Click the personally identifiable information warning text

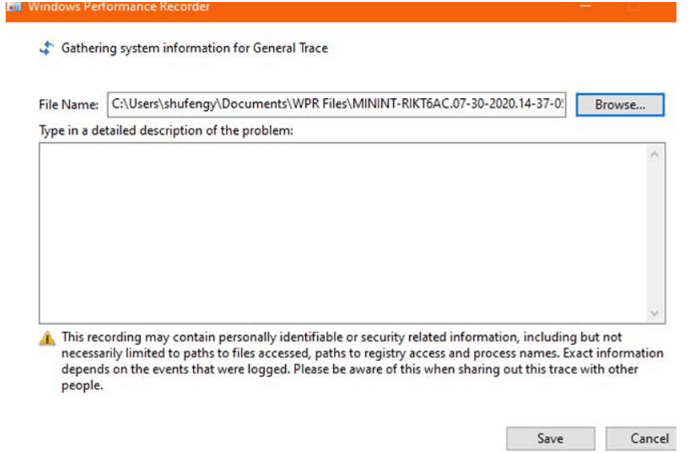pos(362,361)
